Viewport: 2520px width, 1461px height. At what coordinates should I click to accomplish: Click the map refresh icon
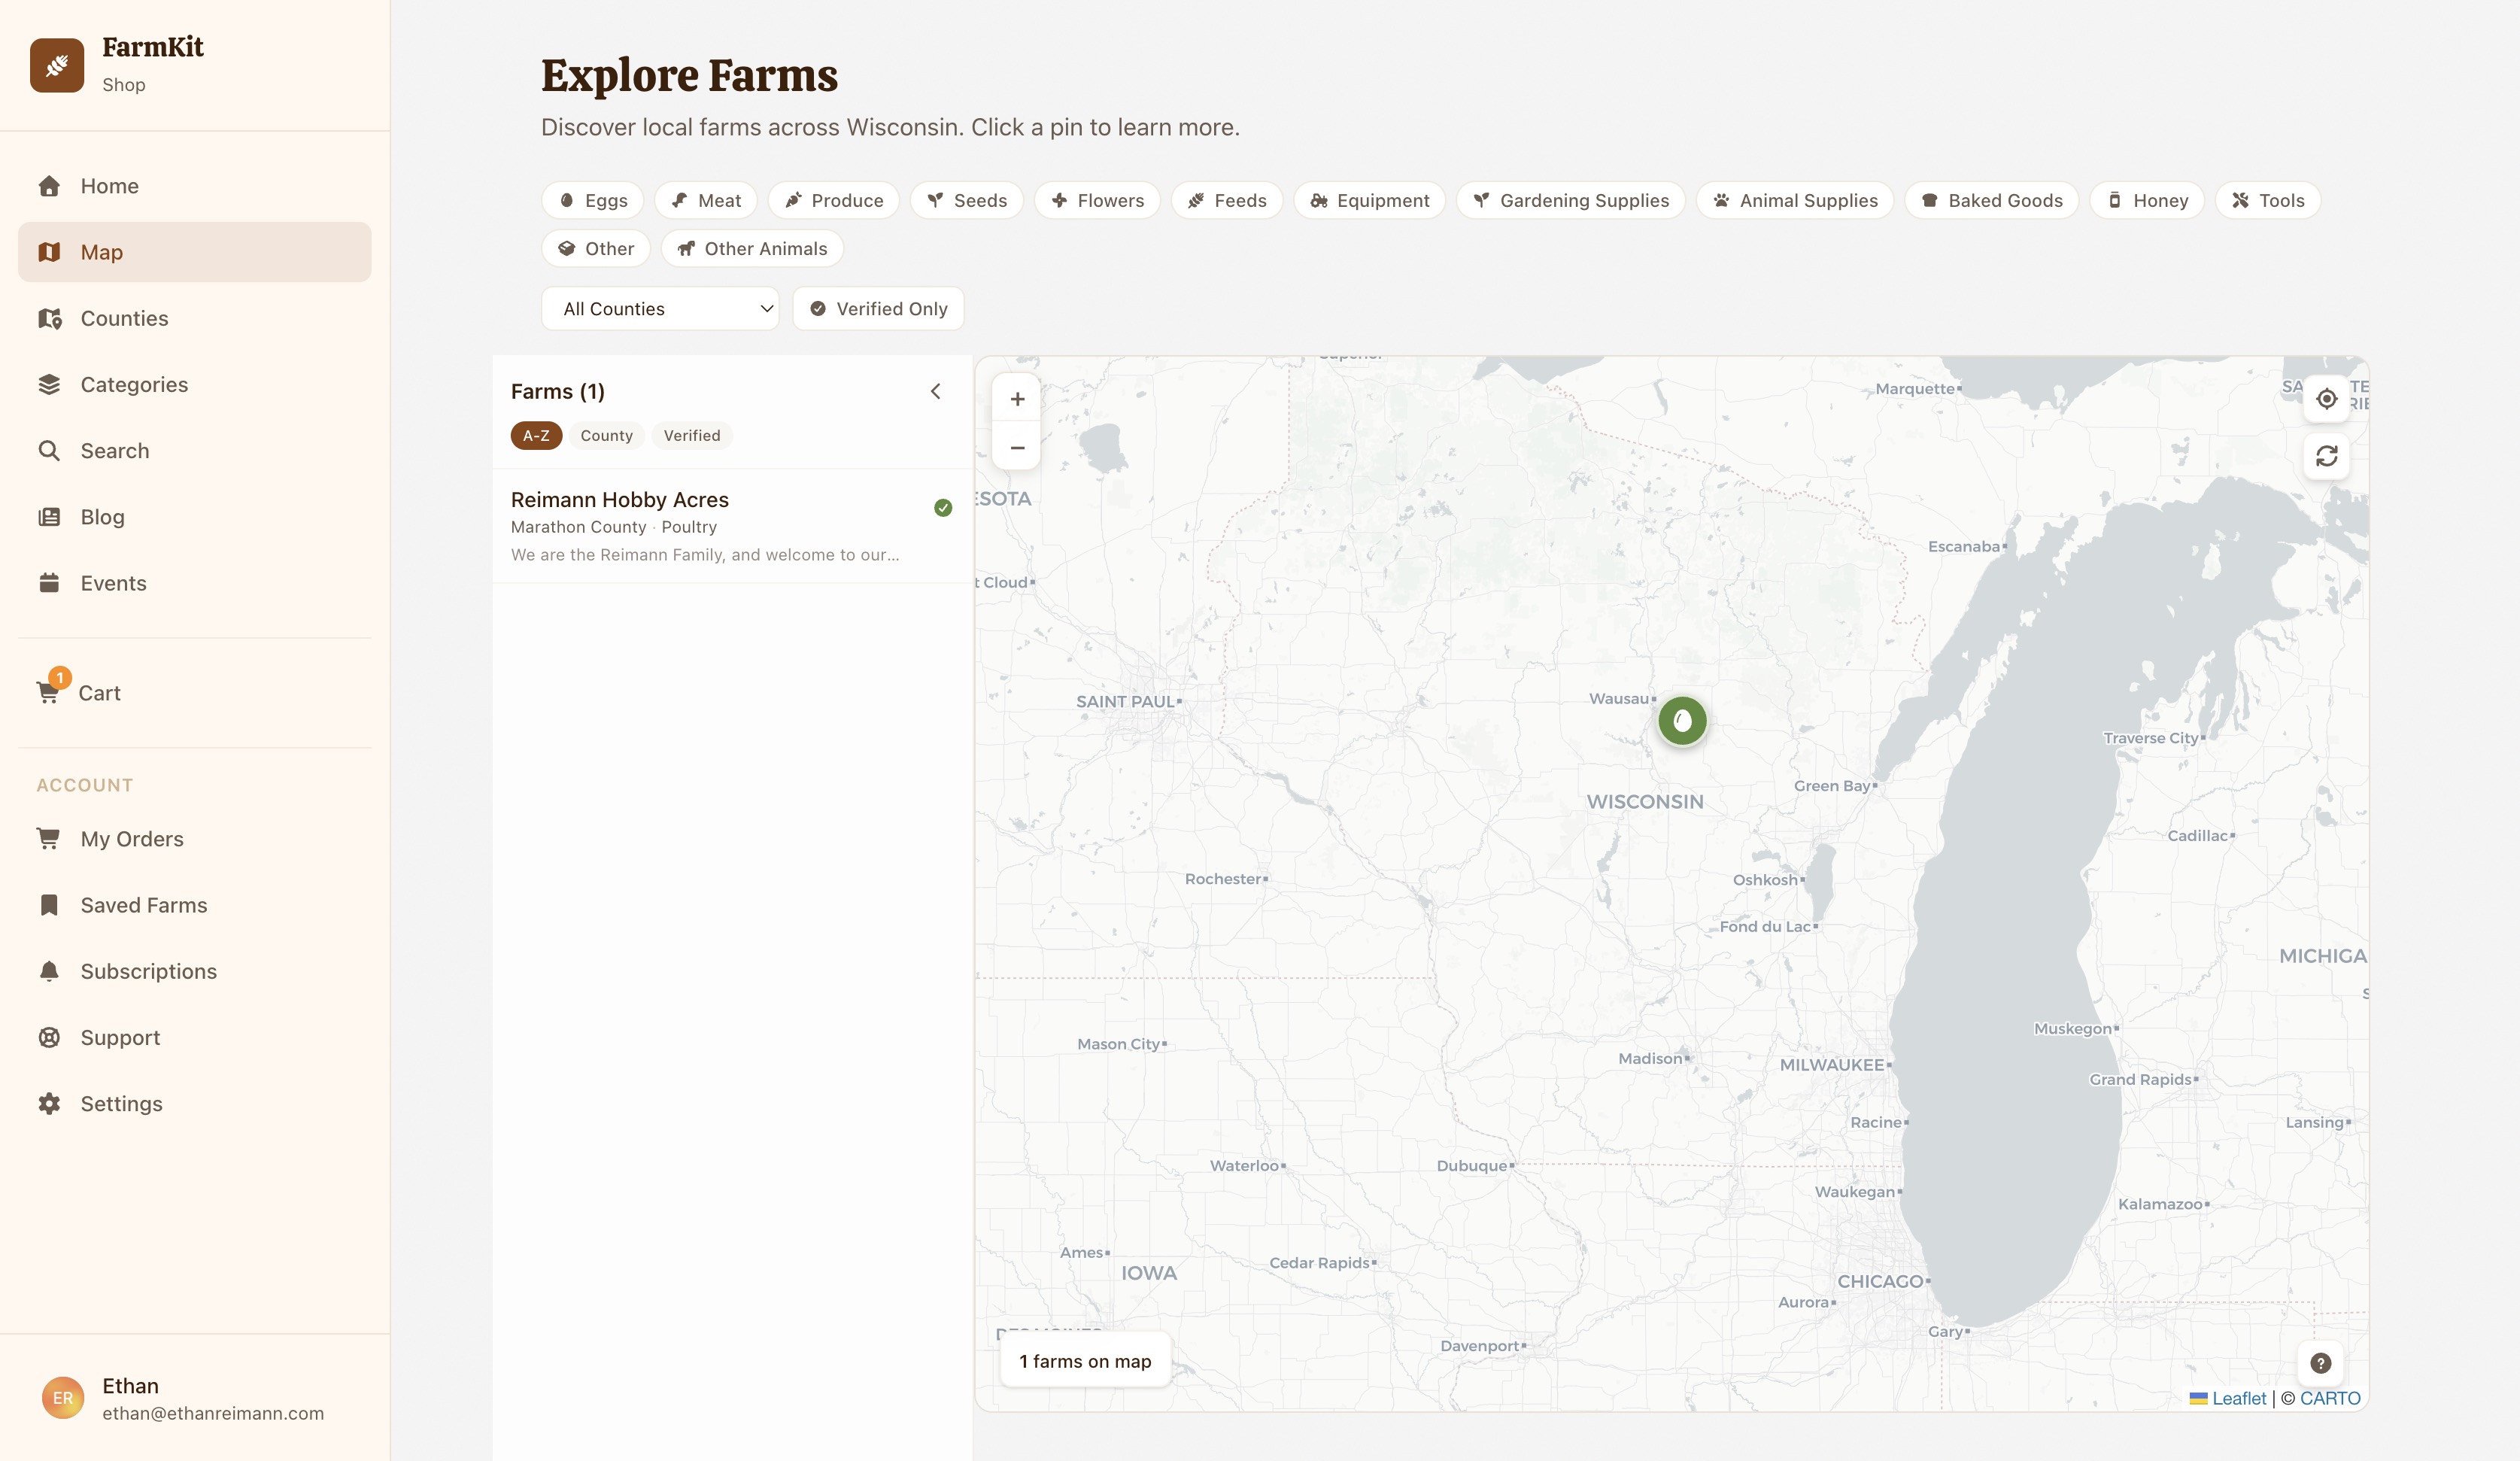2327,456
